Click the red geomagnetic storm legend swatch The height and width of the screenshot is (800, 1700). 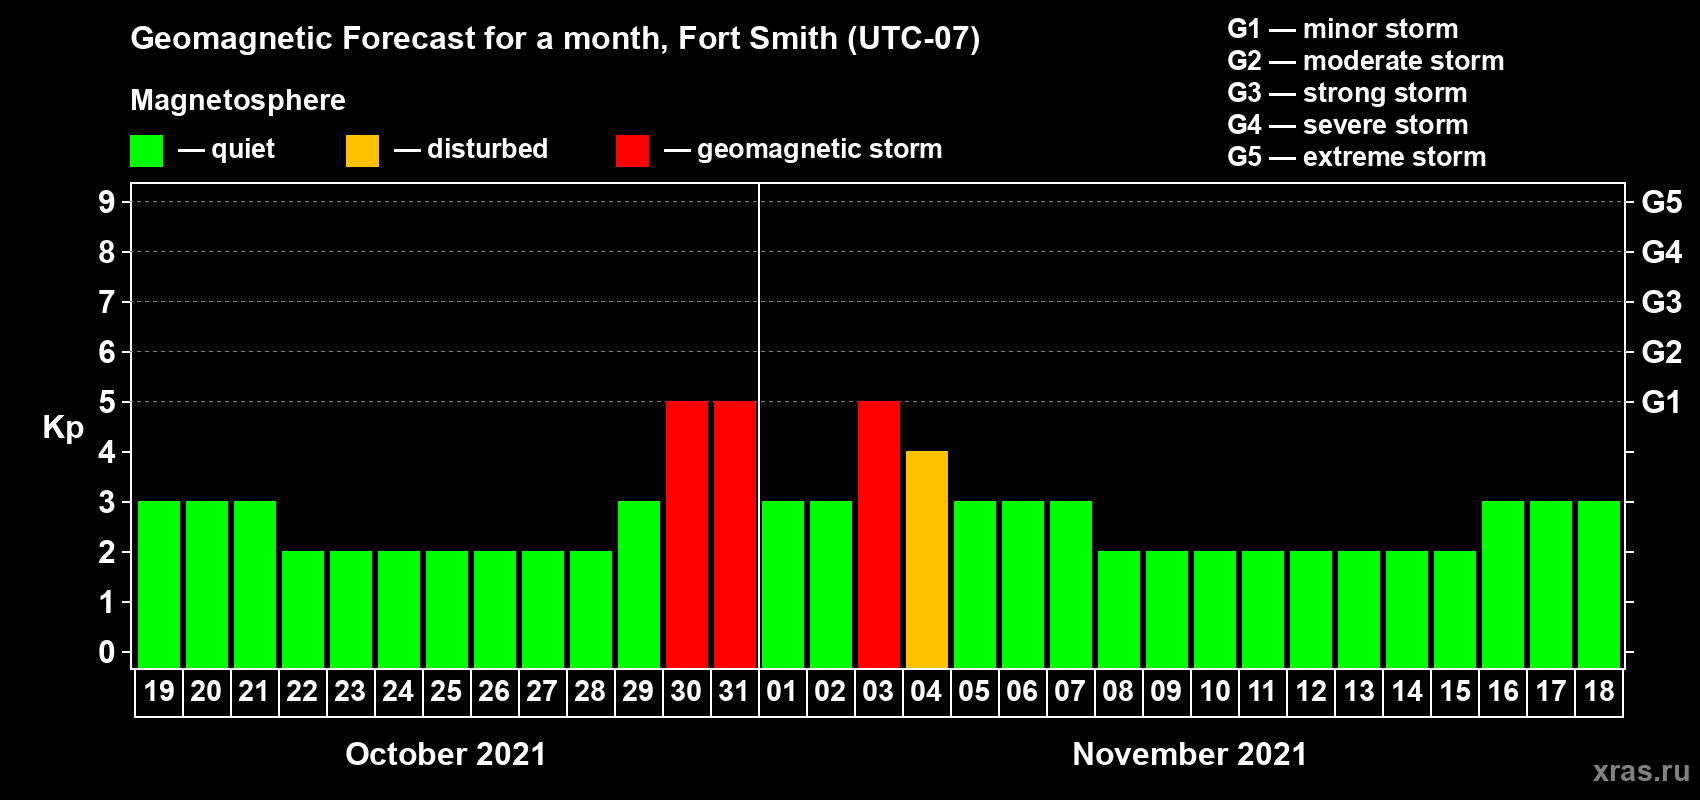632,151
